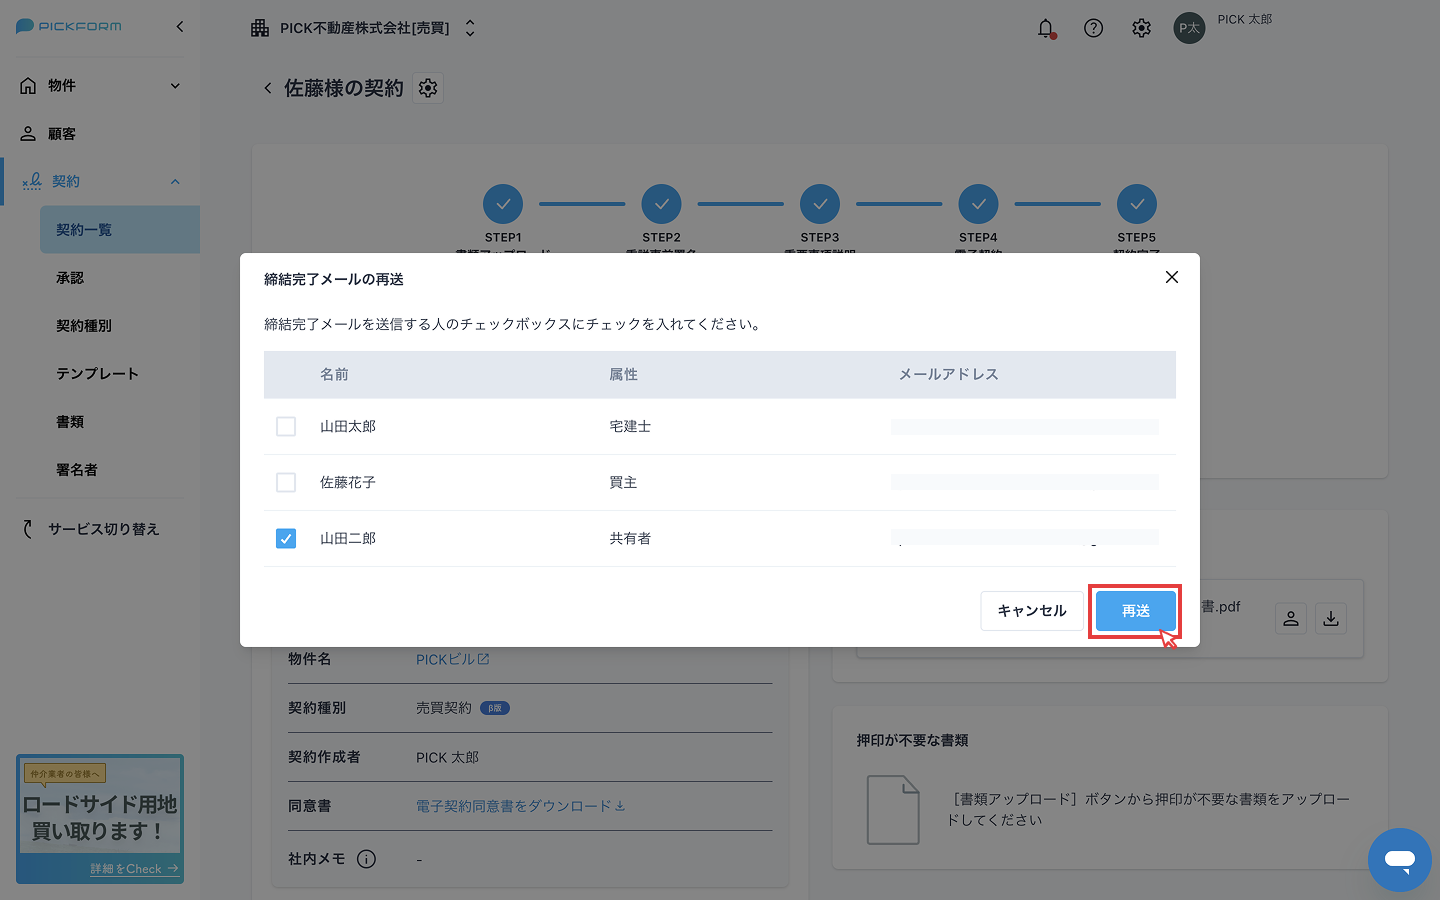Check the checkbox for 佐藤花子
The width and height of the screenshot is (1440, 900).
[x=286, y=482]
